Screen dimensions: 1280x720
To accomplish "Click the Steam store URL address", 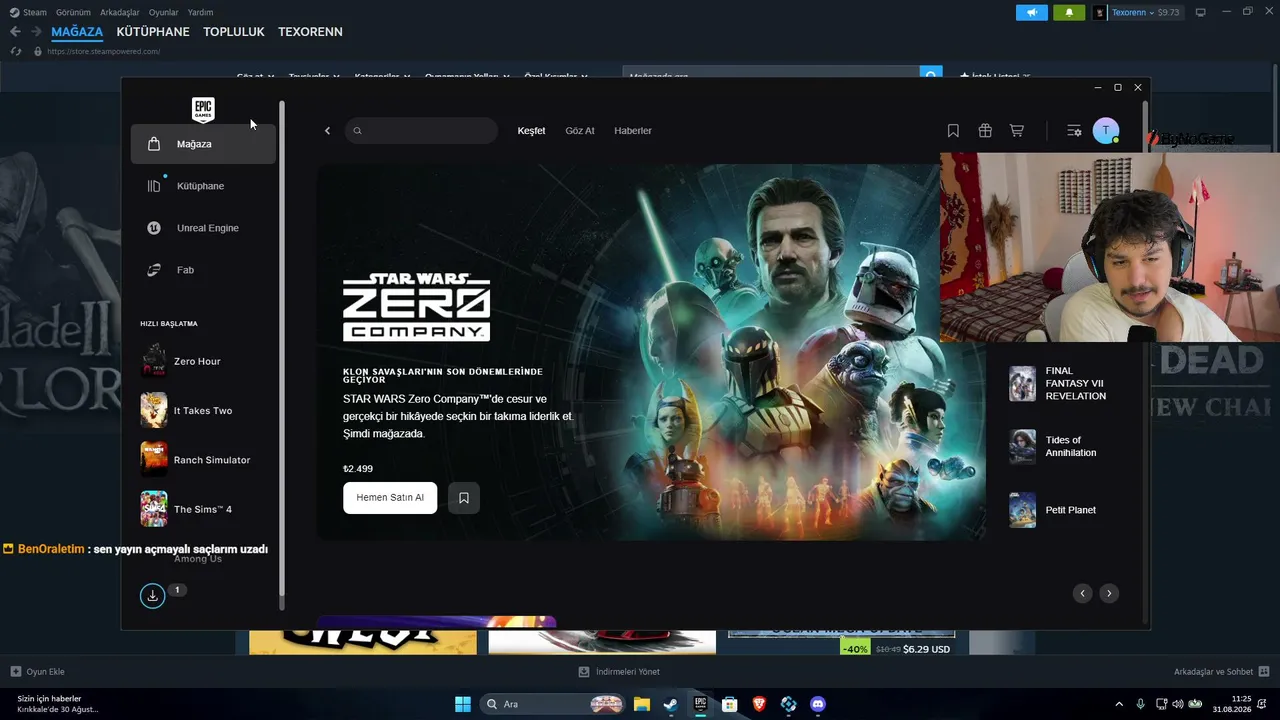I will point(104,51).
